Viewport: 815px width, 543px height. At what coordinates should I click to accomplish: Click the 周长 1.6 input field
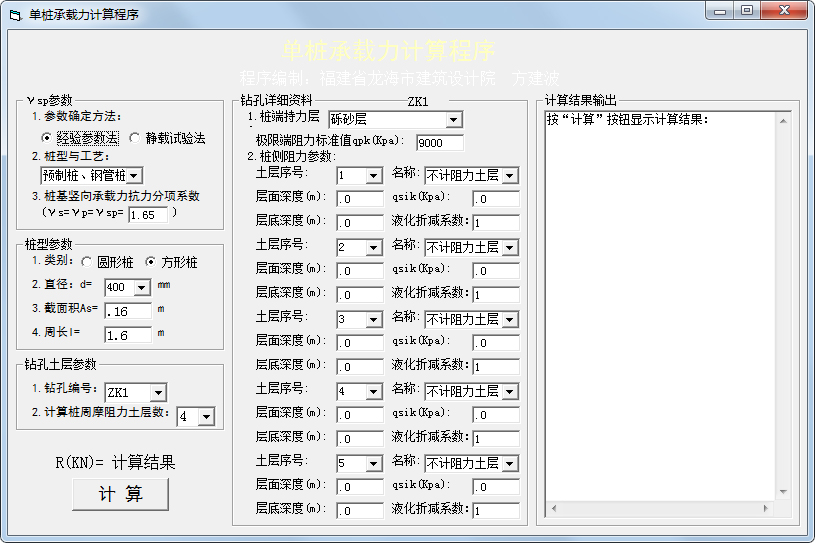[128, 335]
